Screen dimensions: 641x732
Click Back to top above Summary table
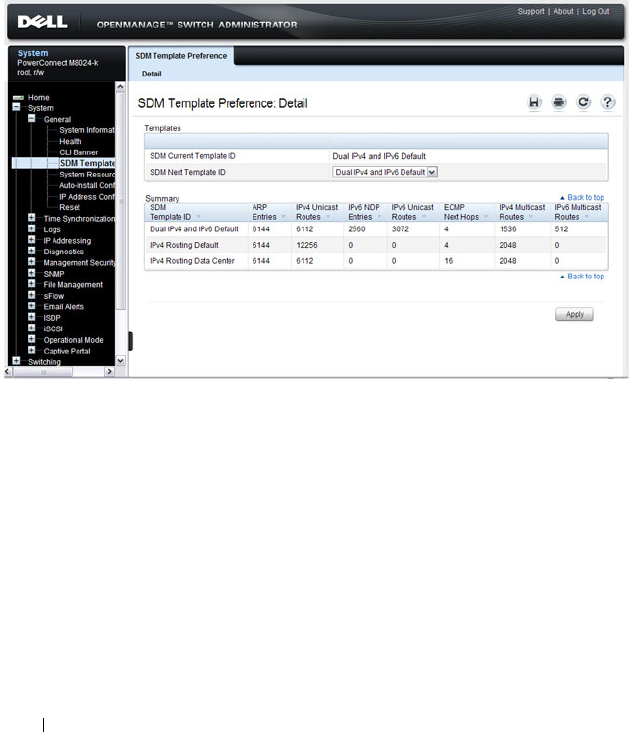tap(582, 197)
